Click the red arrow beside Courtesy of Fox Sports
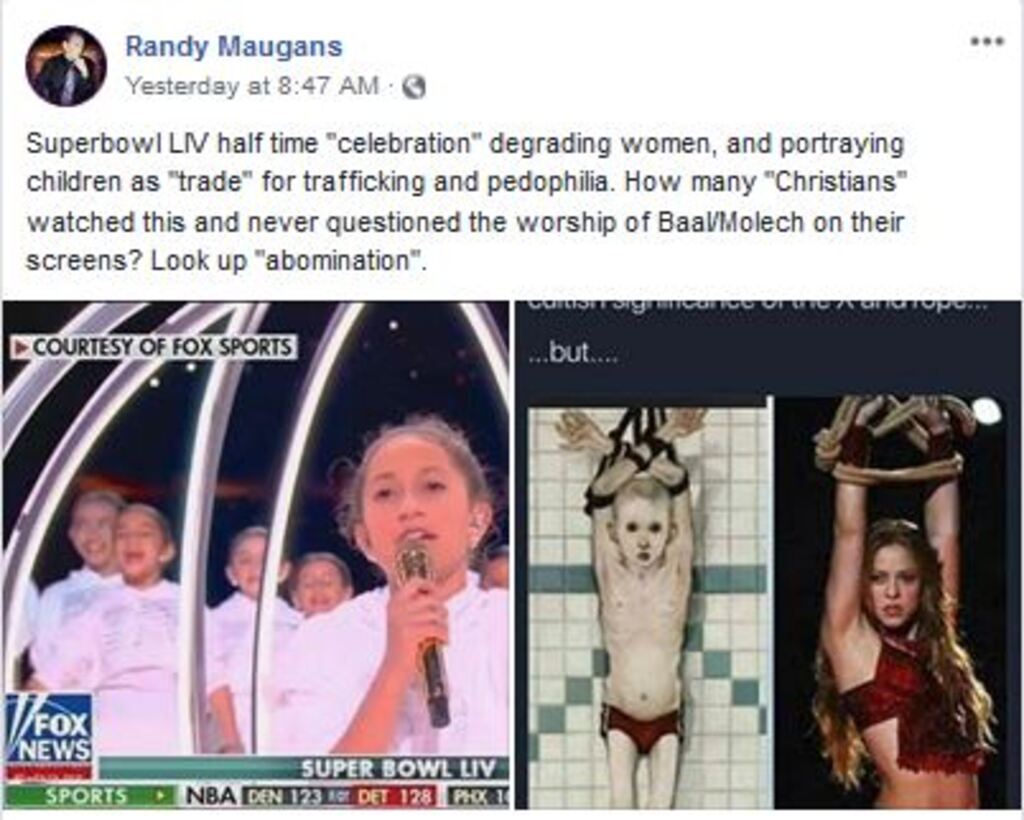 pos(21,347)
